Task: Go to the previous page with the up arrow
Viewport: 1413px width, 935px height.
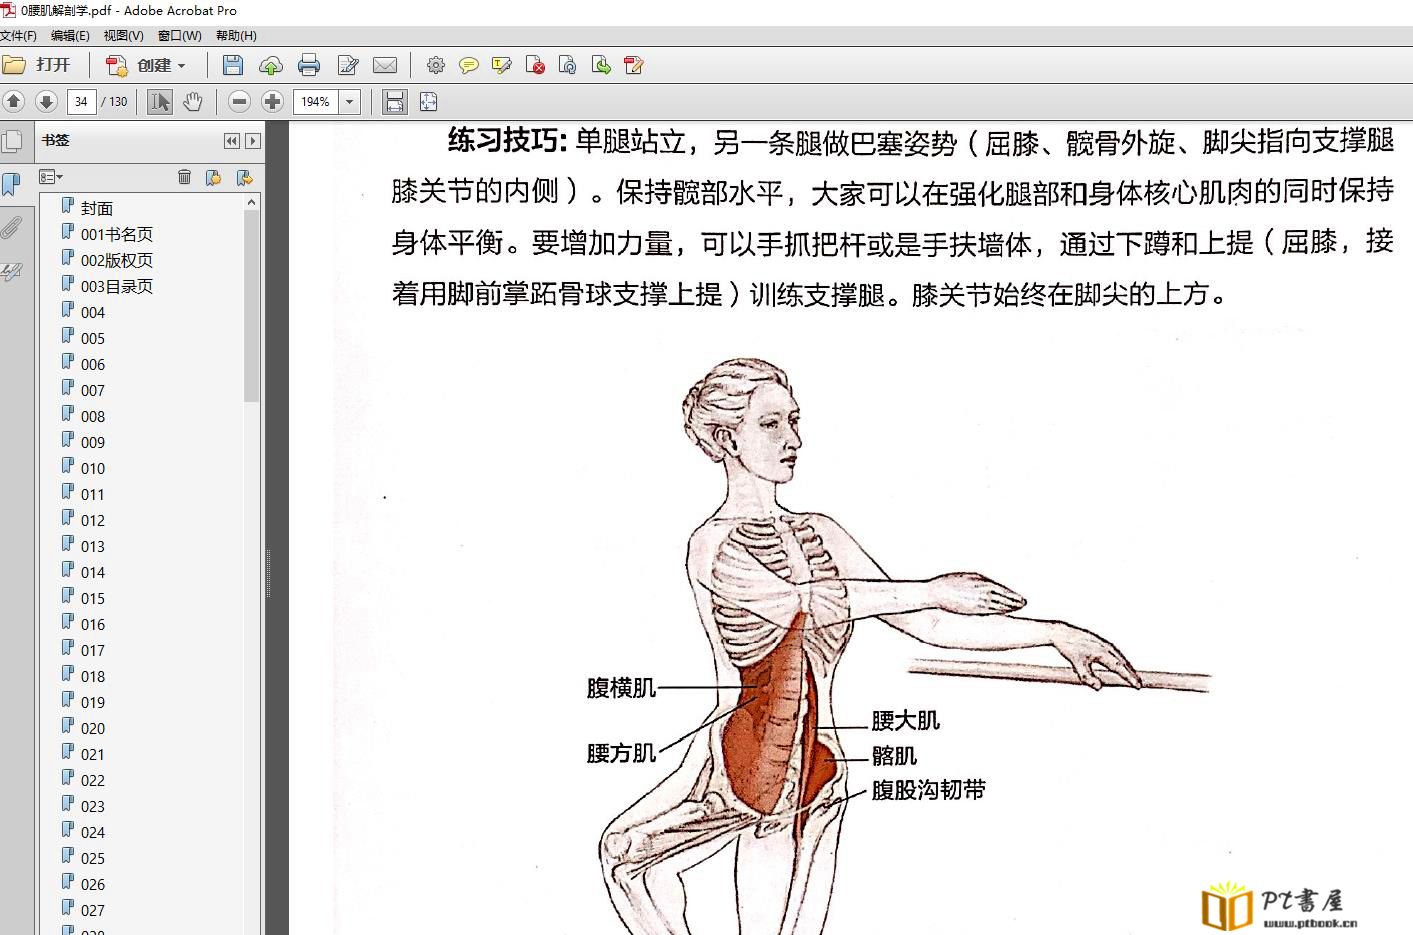Action: tap(14, 101)
